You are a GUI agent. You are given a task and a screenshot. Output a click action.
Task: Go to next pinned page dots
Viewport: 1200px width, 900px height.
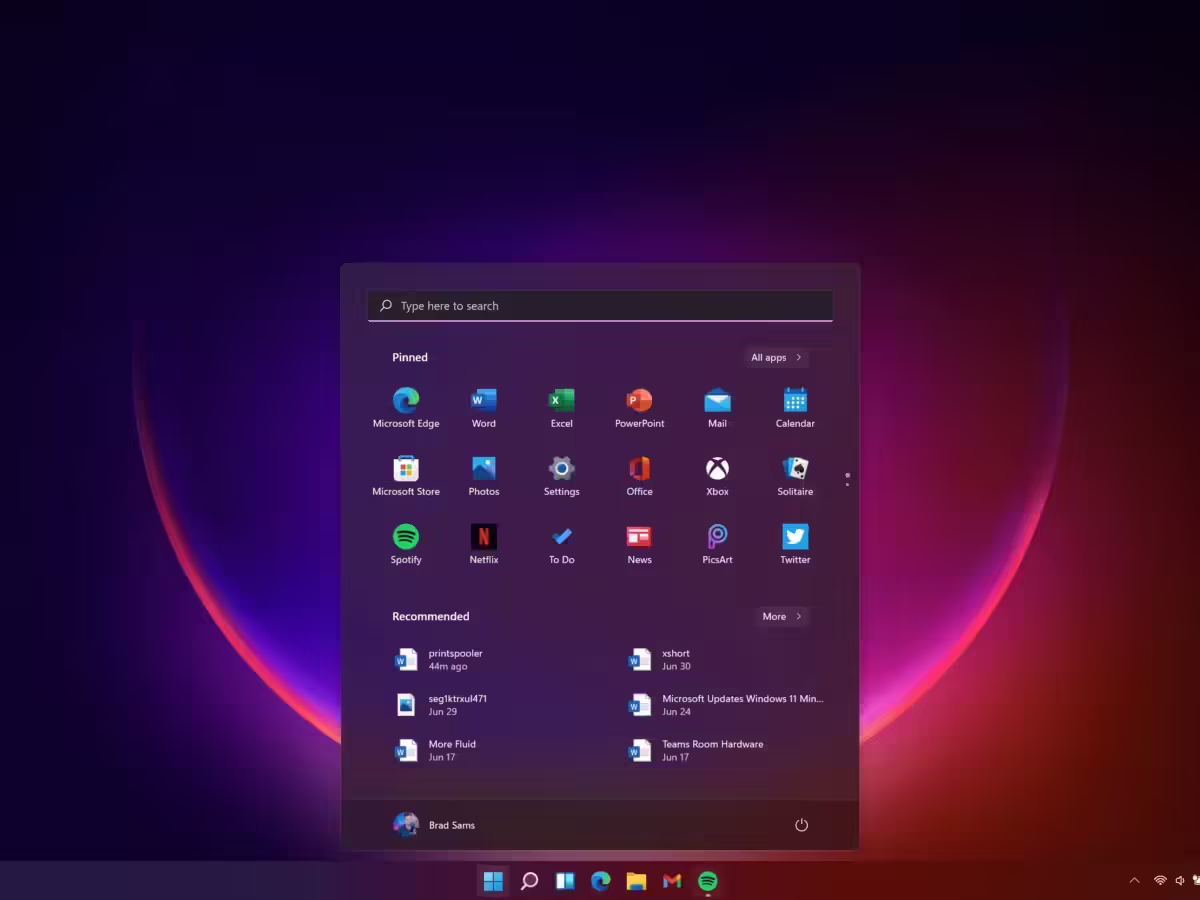[847, 480]
